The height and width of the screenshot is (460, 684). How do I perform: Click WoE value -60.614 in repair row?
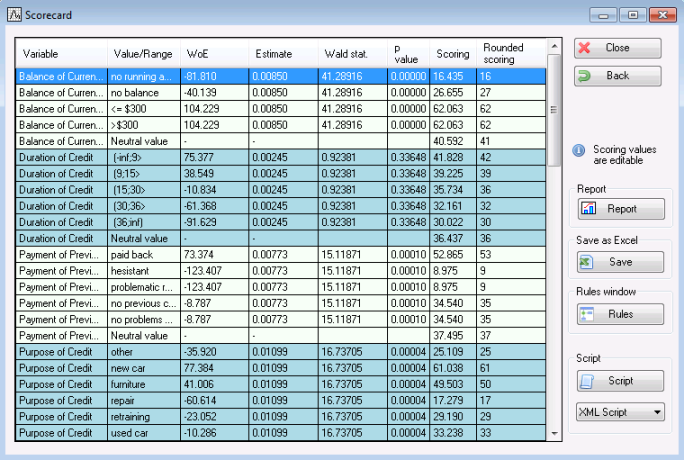pyautogui.click(x=214, y=400)
